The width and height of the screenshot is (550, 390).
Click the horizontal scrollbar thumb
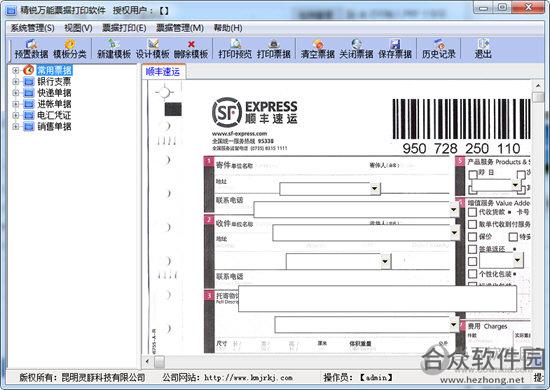tap(159, 362)
